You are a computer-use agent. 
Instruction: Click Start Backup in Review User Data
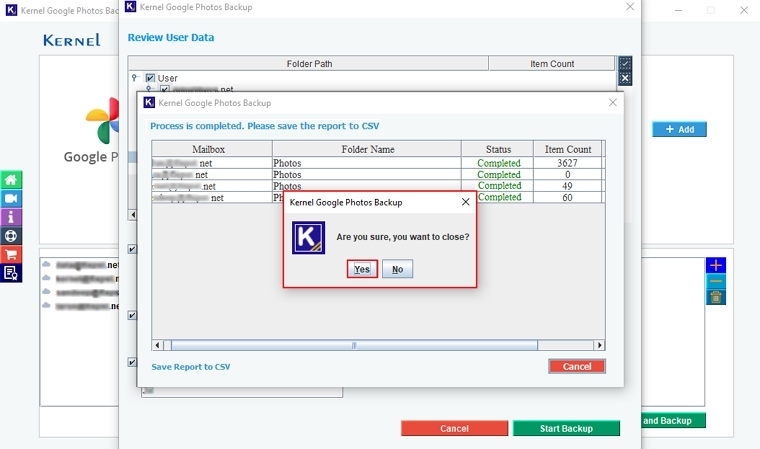(x=566, y=429)
